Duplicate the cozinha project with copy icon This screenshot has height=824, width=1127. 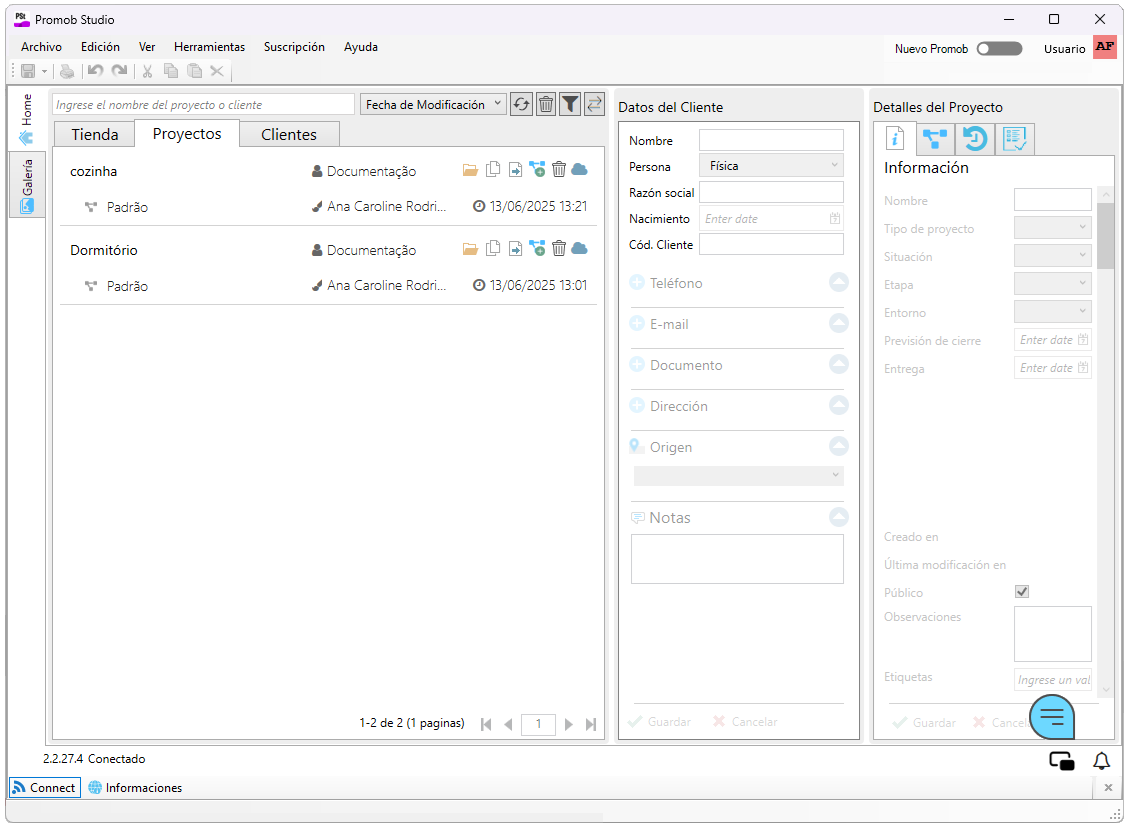pyautogui.click(x=493, y=170)
